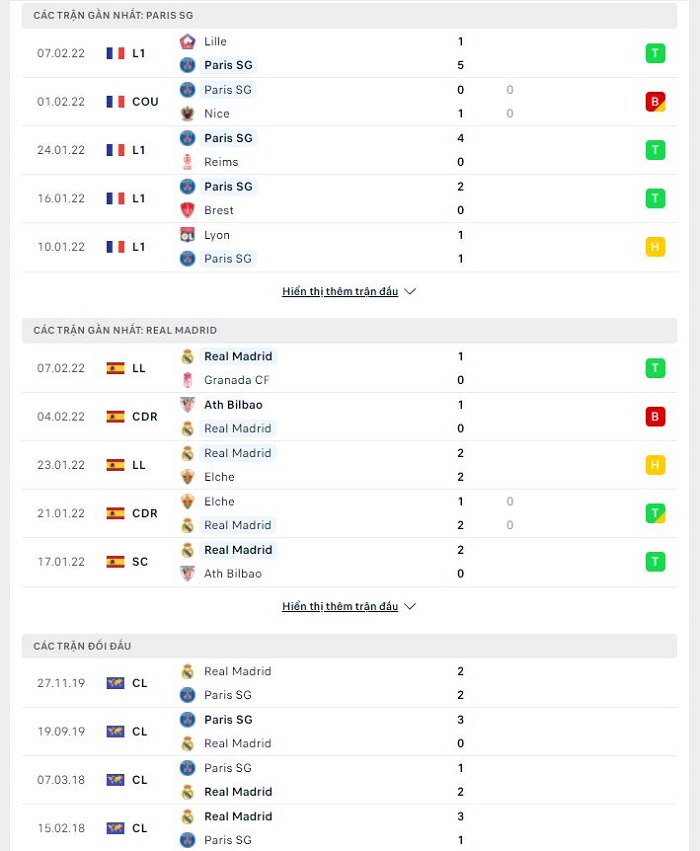Viewport: 700px width, 851px height.
Task: Click the Lille club crest icon
Action: pyautogui.click(x=187, y=41)
